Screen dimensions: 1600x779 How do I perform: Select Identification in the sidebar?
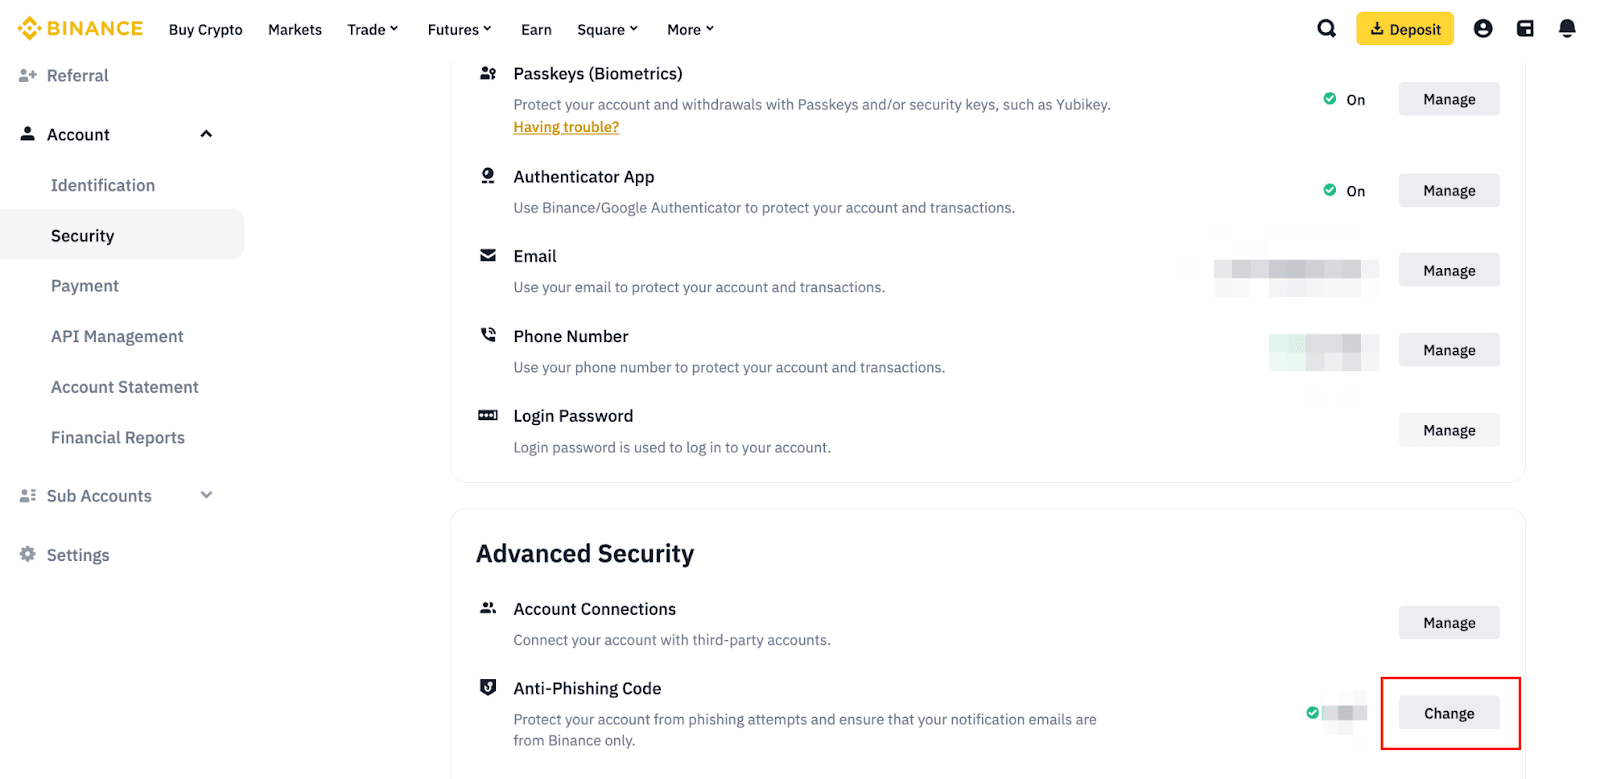(103, 186)
